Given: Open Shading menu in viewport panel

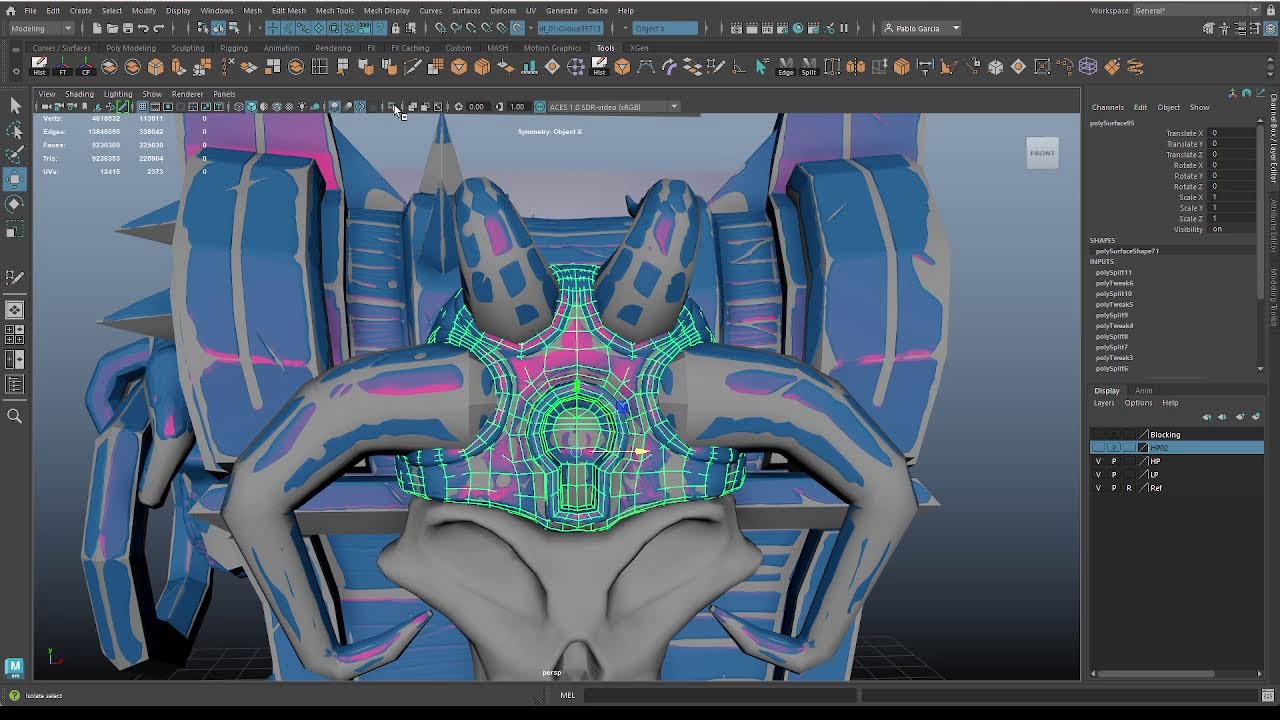Looking at the screenshot, I should pos(79,94).
